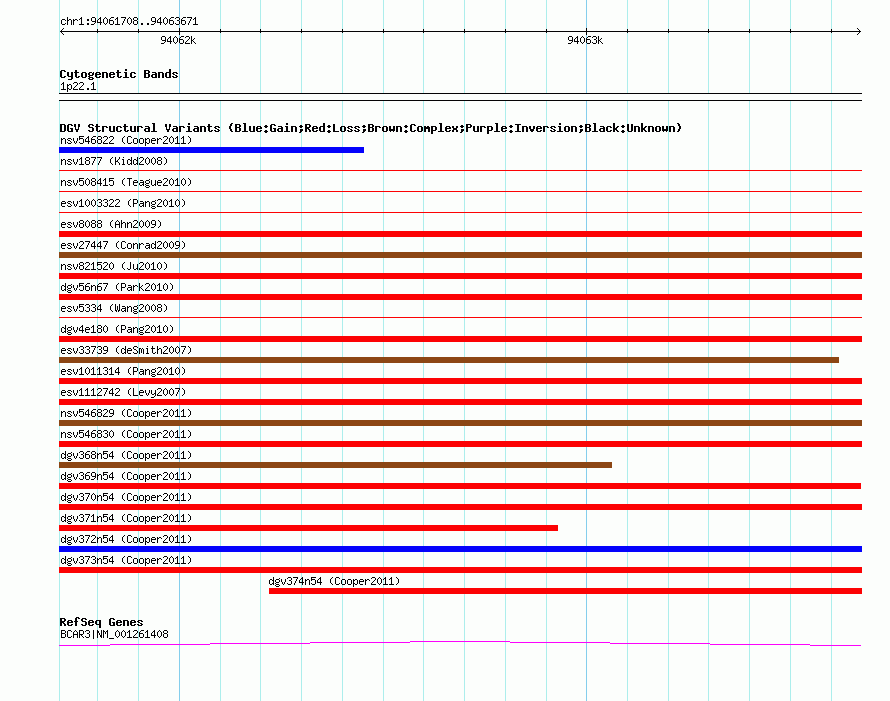Click the dgv373n54 (Cooper2011) red bar
The width and height of the screenshot is (890, 701).
460,570
